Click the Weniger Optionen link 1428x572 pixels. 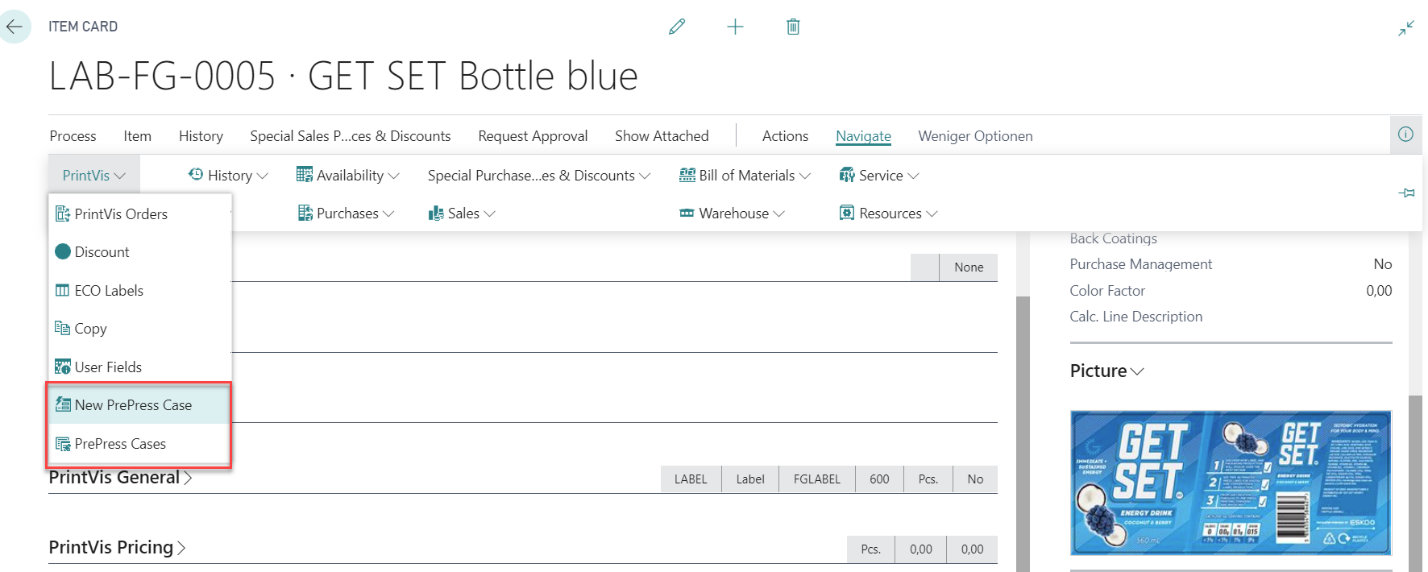(x=975, y=136)
